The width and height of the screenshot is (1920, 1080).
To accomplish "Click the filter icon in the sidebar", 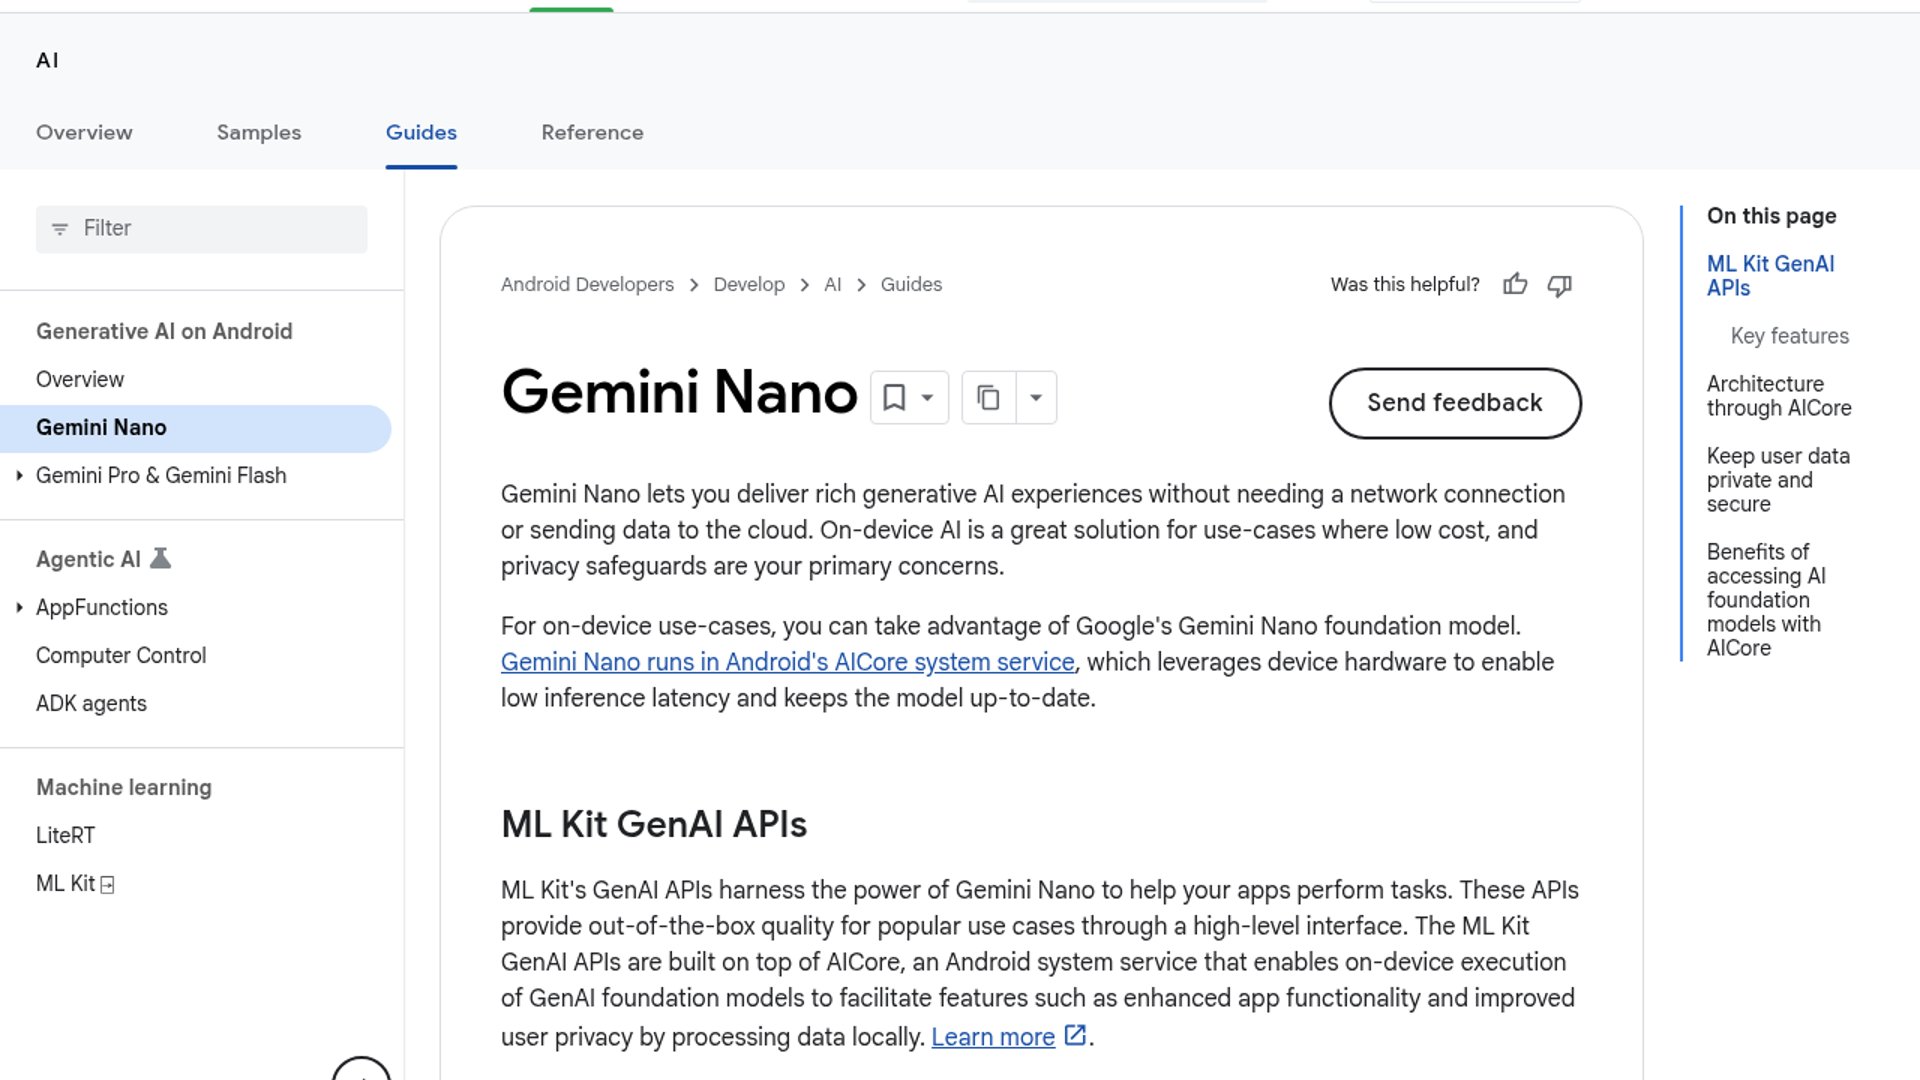I will [x=60, y=229].
